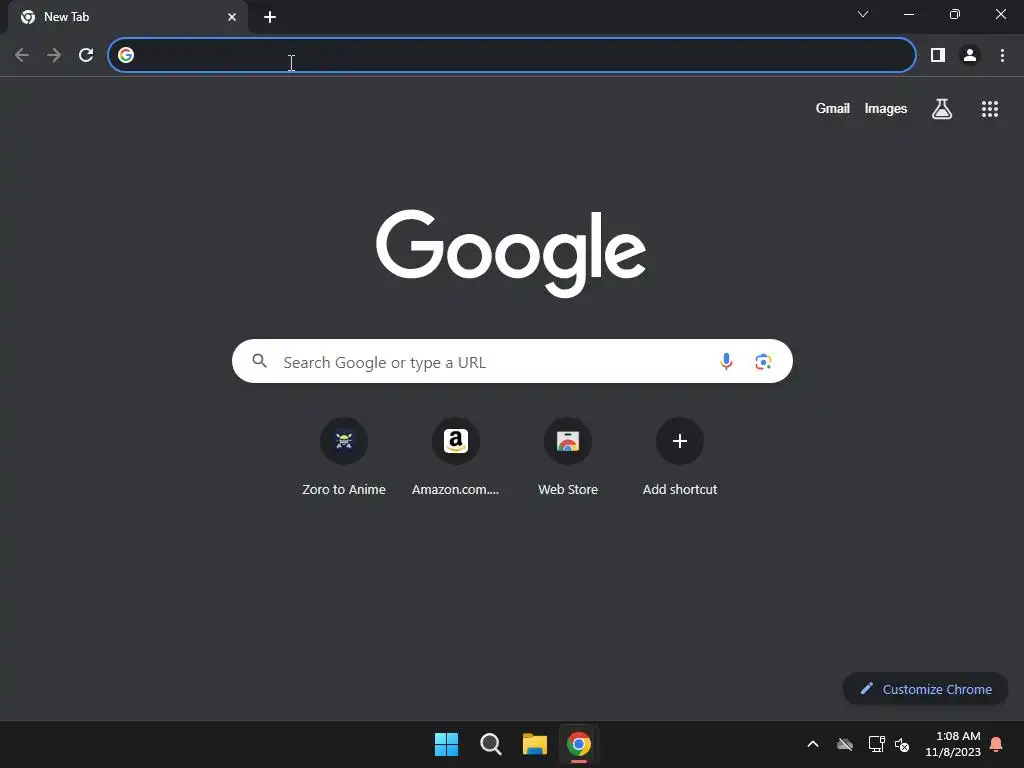Click network status tray icon
The width and height of the screenshot is (1024, 768).
[876, 744]
